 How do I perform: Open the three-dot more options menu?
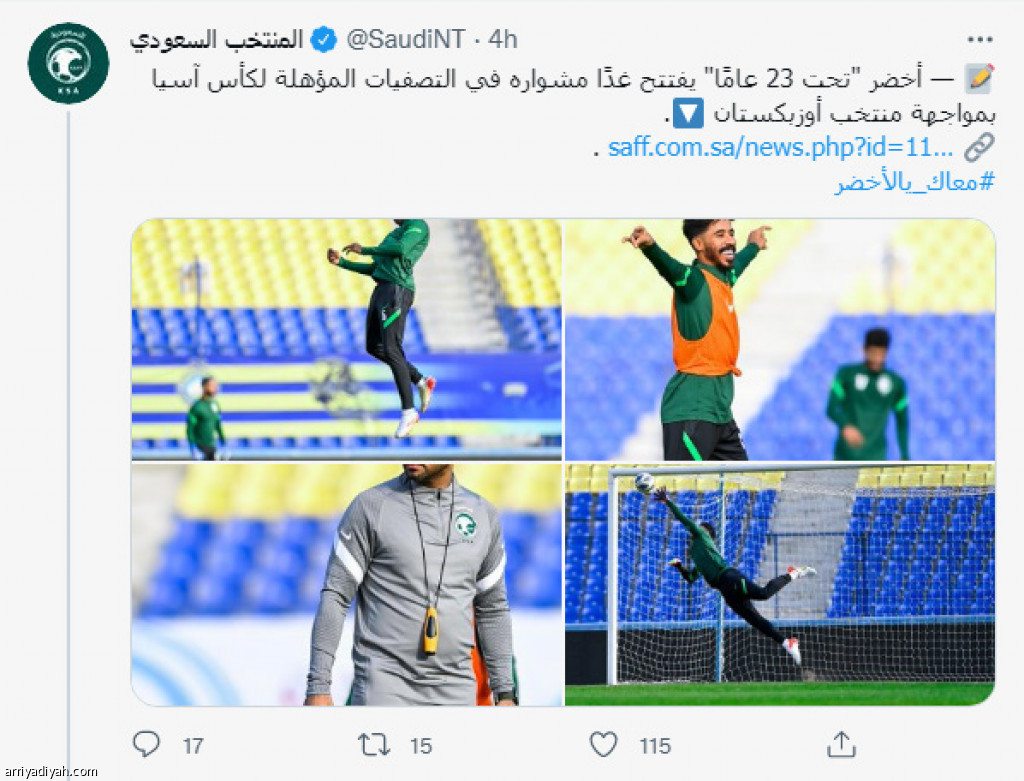(x=980, y=40)
